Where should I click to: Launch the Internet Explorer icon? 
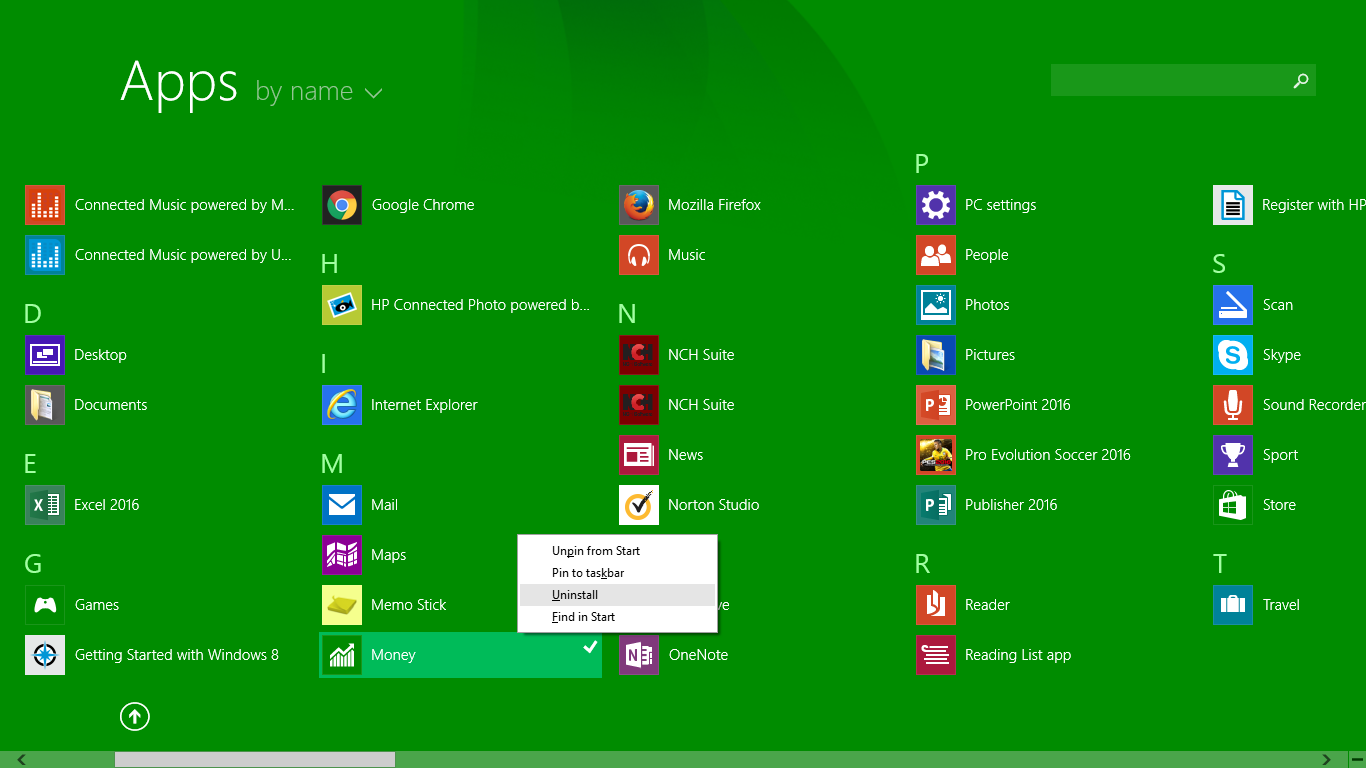(x=342, y=405)
